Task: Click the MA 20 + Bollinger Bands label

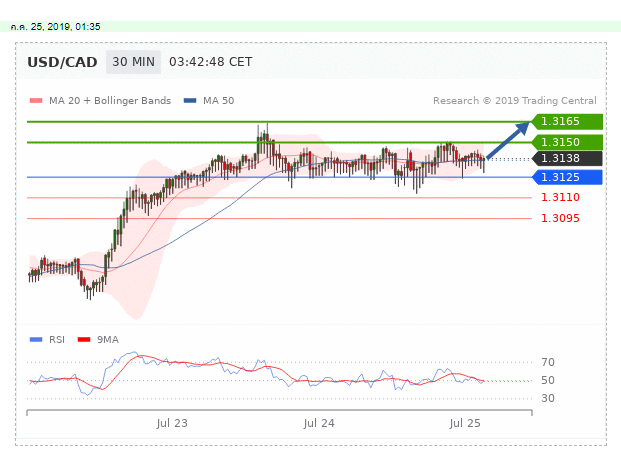Action: coord(110,101)
